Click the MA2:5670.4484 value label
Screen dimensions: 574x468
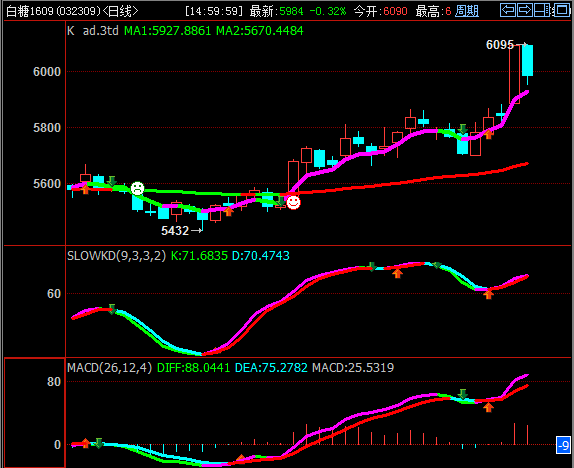tap(260, 31)
